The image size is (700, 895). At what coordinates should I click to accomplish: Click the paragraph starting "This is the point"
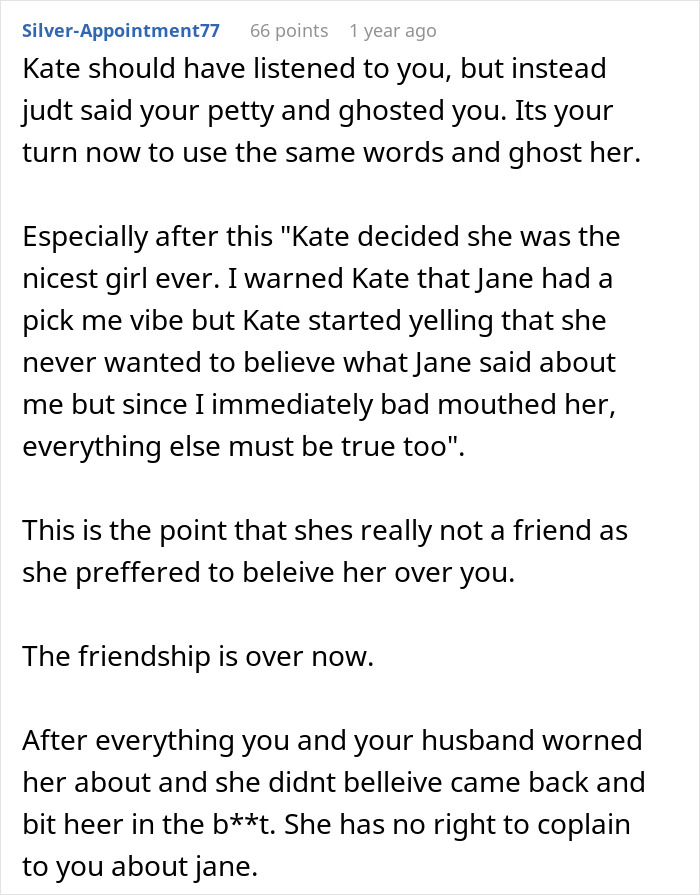click(325, 550)
